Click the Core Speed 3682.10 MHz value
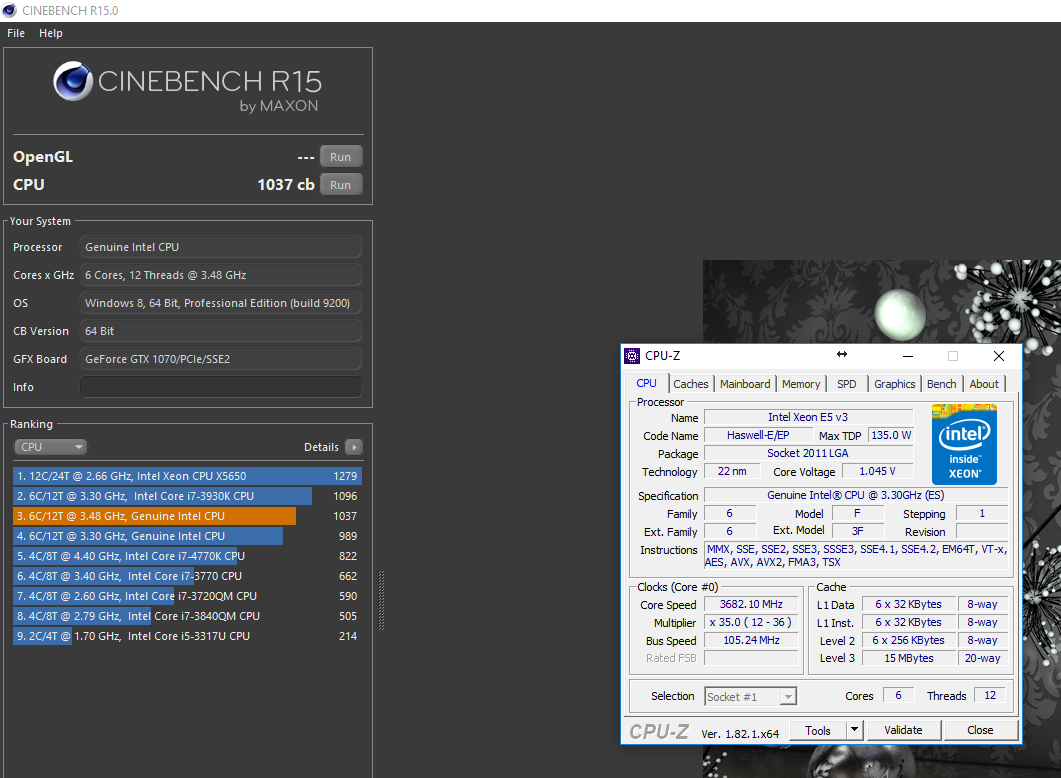Viewport: 1061px width, 778px height. pos(751,604)
